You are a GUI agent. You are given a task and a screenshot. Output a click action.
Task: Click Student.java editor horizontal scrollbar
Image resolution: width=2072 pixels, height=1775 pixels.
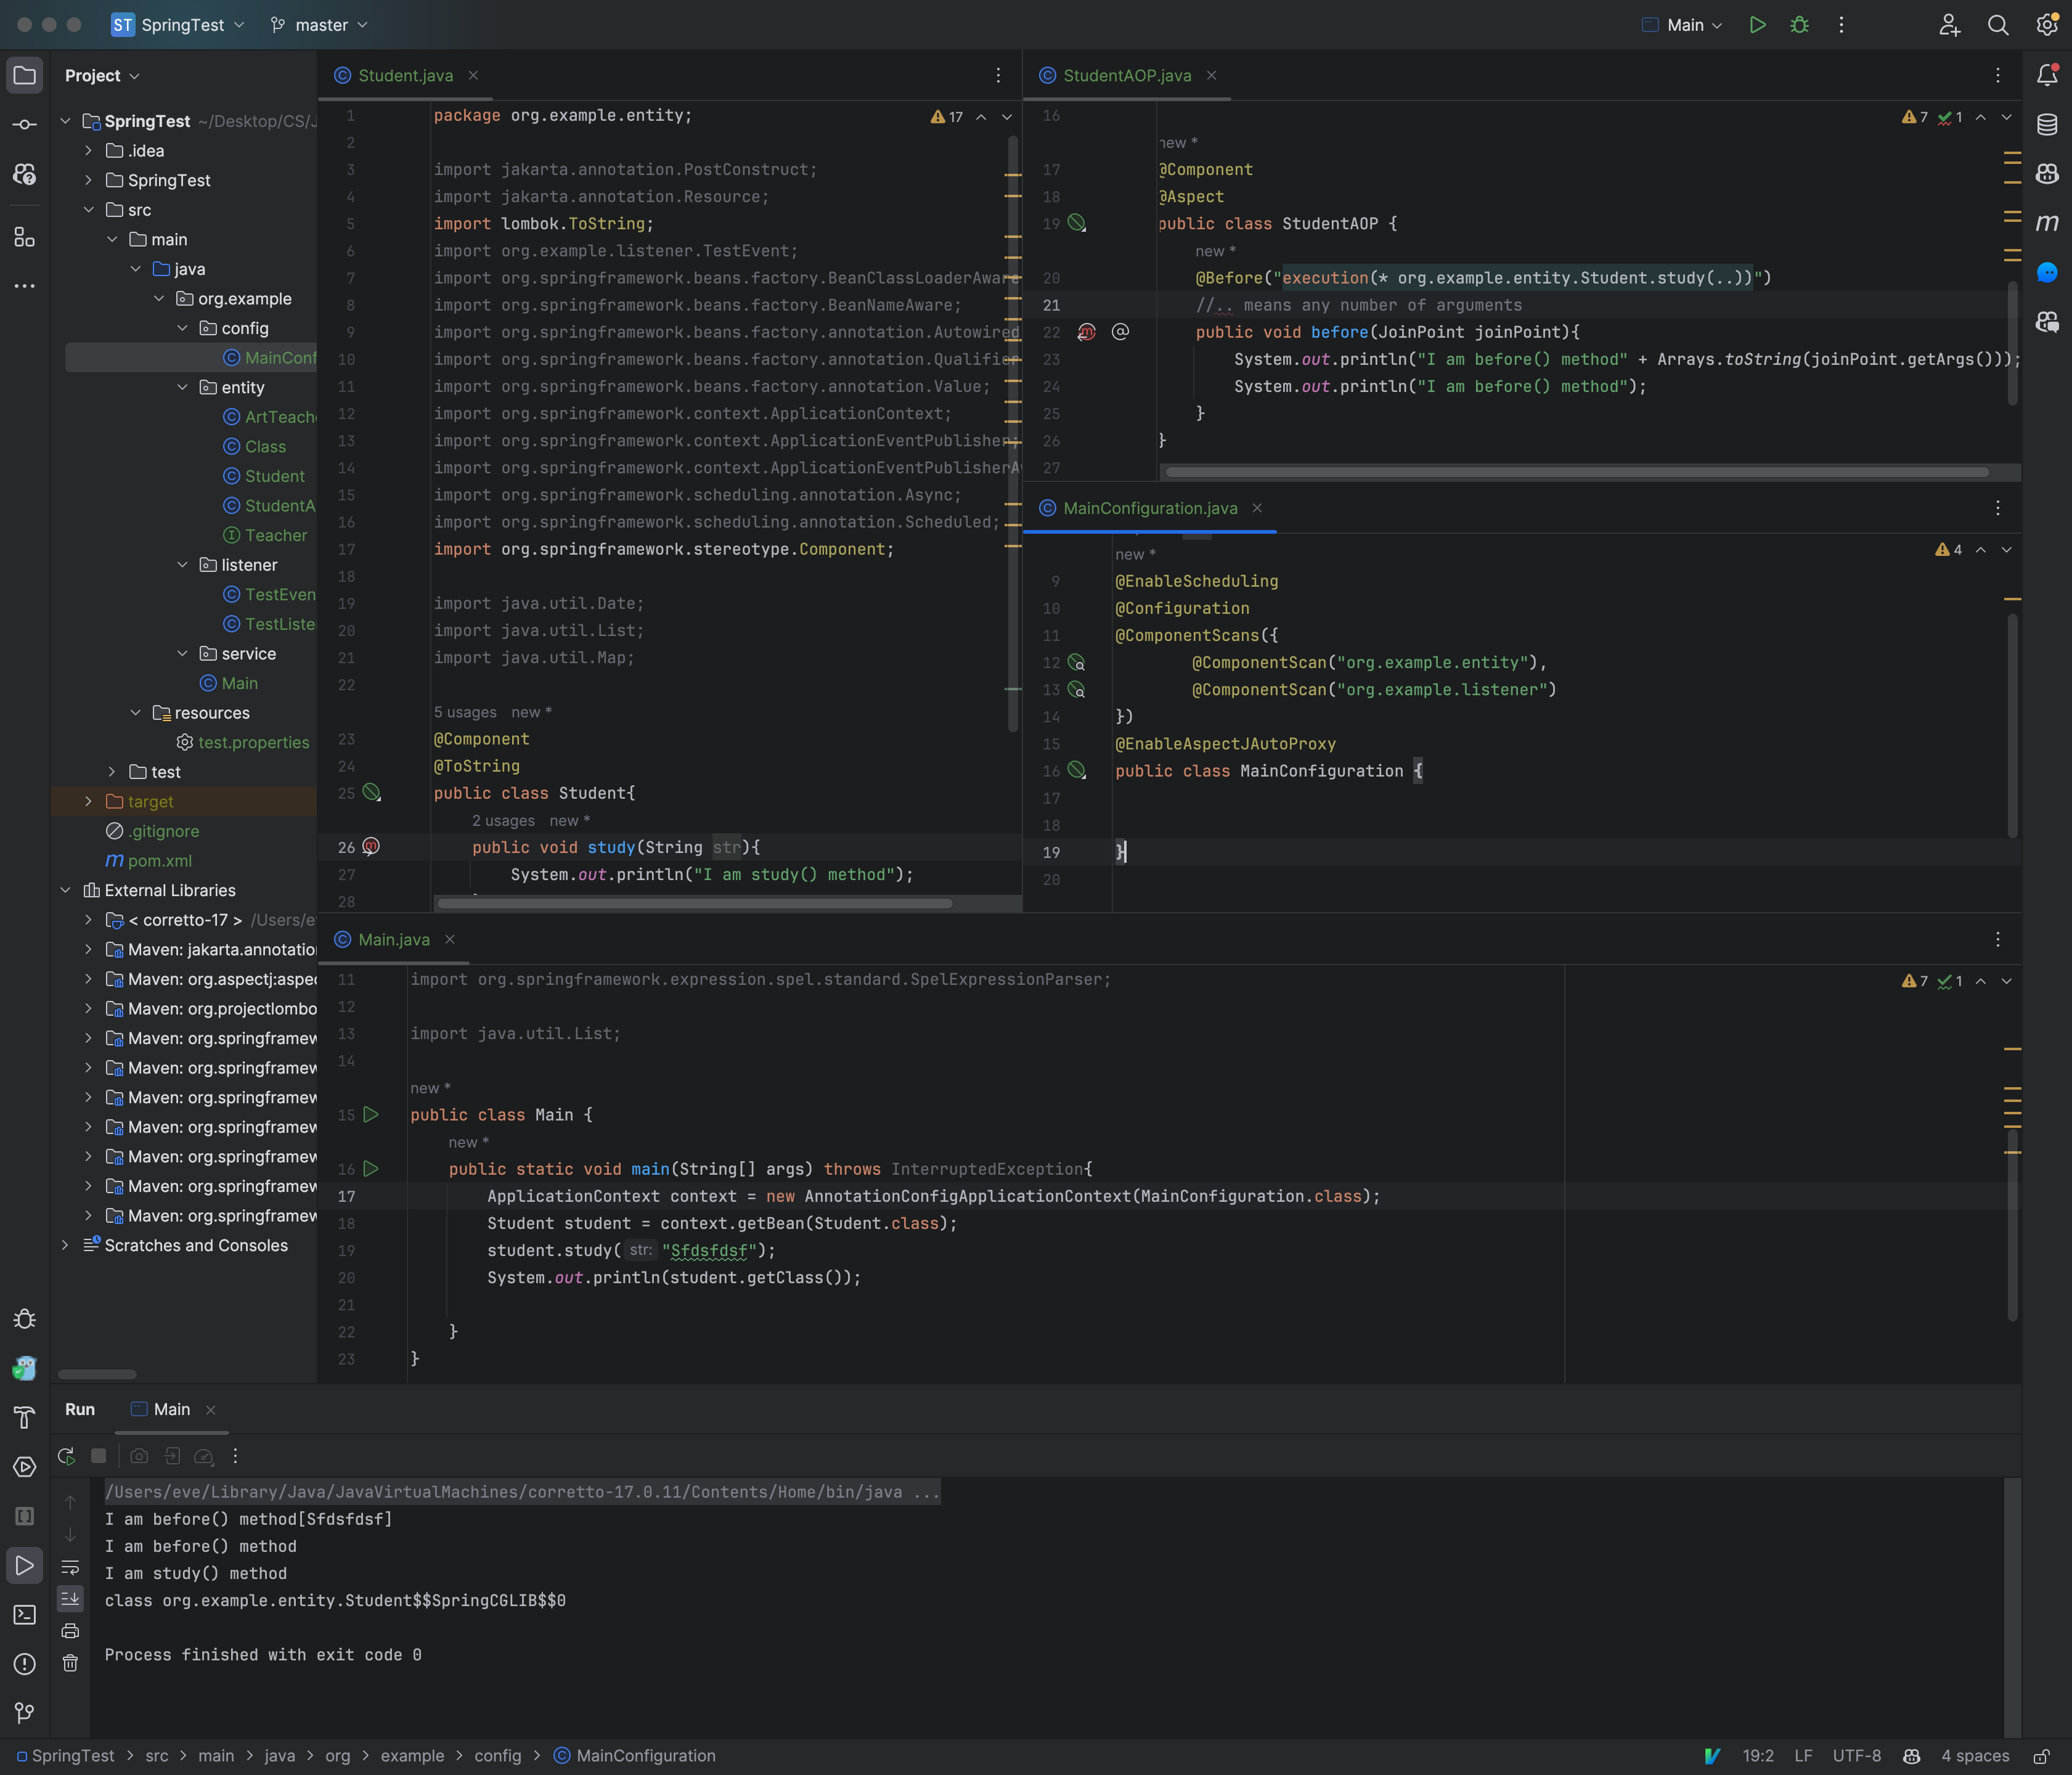[695, 903]
